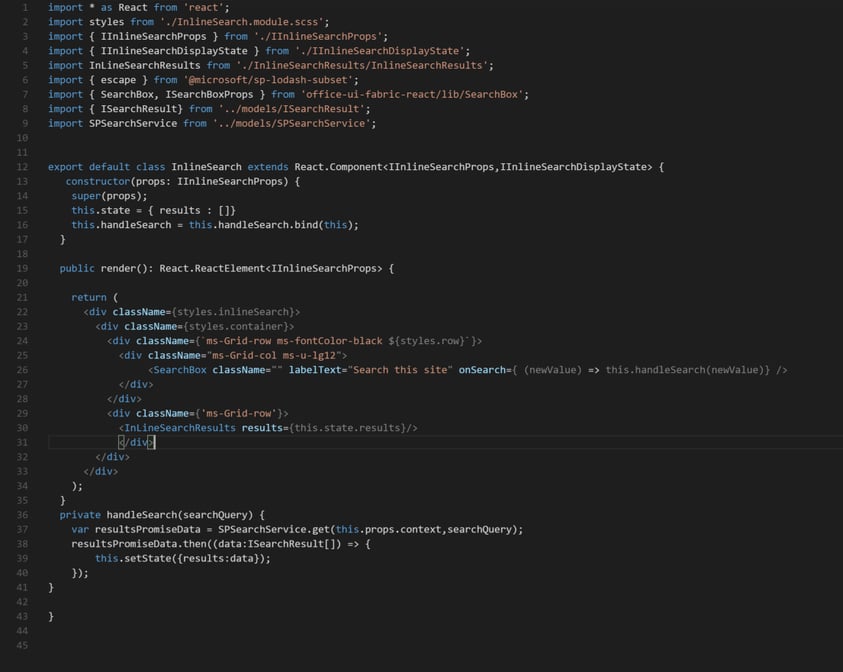Click handleSearch.bind on line 16
This screenshot has height=672, width=843.
266,225
